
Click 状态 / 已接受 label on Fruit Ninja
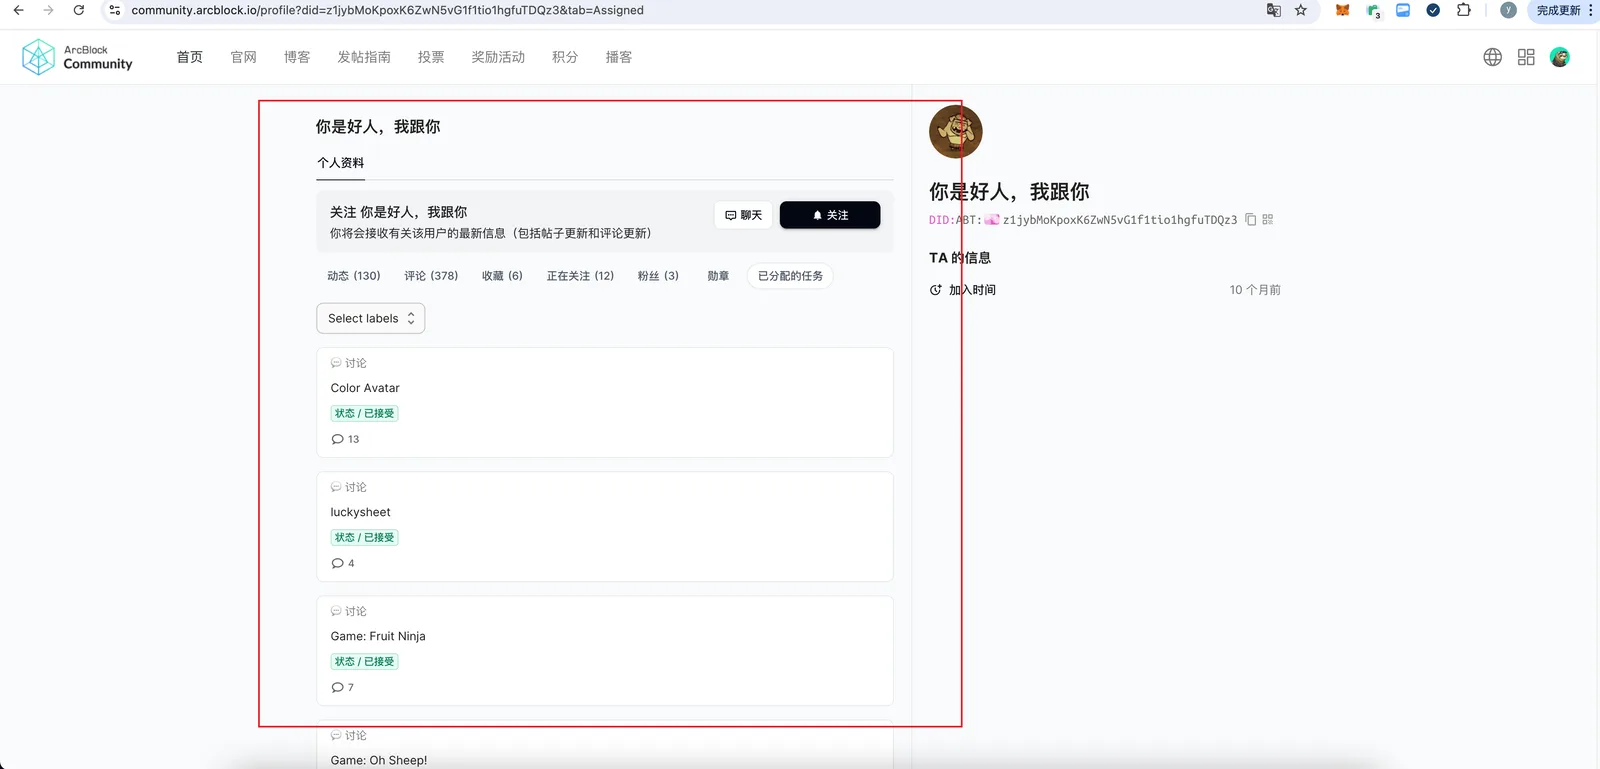[365, 661]
